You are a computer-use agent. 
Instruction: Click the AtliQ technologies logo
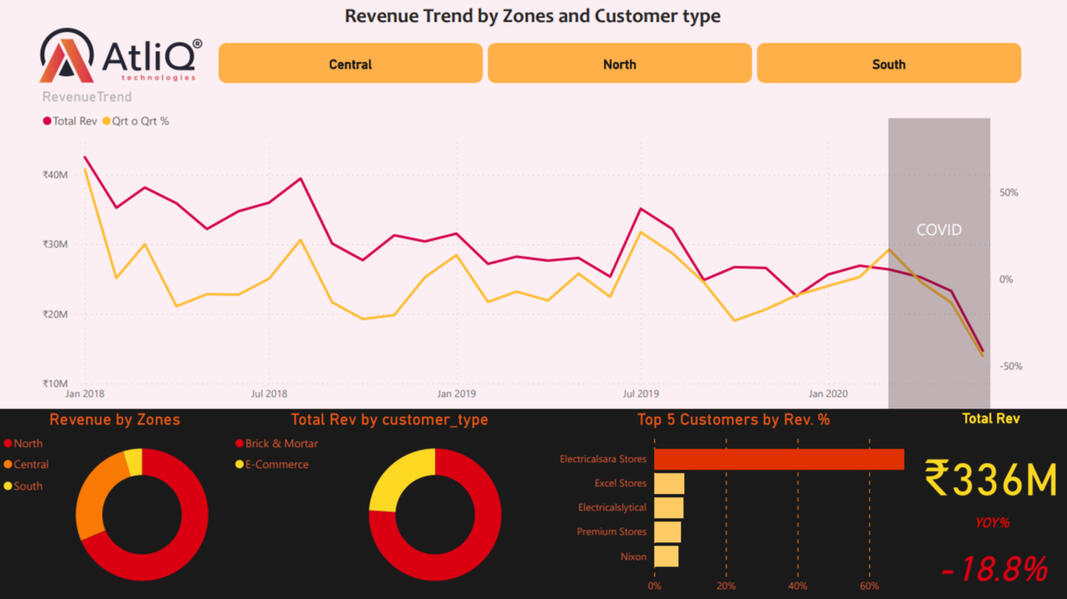click(119, 56)
